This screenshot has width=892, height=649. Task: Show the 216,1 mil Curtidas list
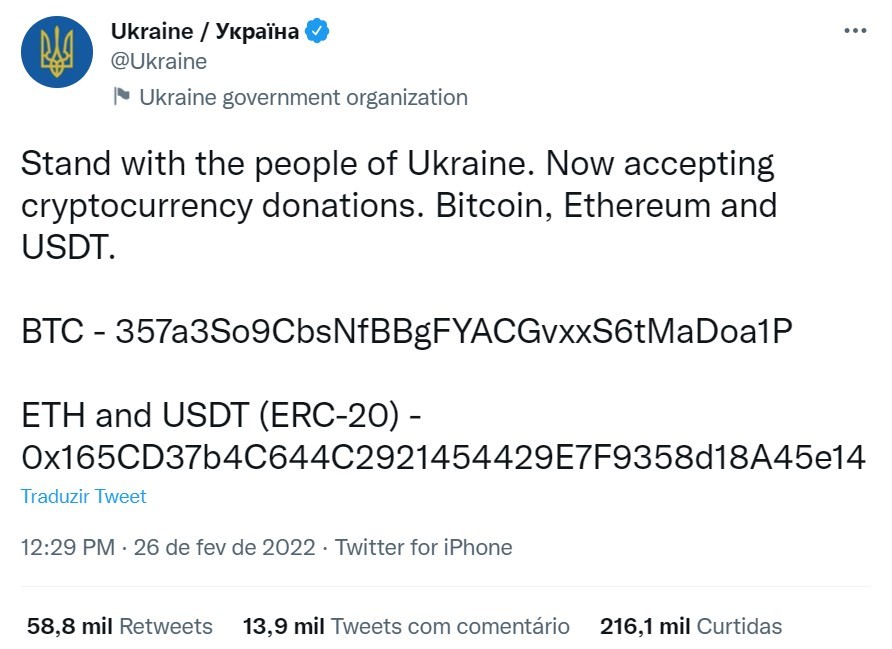point(691,626)
